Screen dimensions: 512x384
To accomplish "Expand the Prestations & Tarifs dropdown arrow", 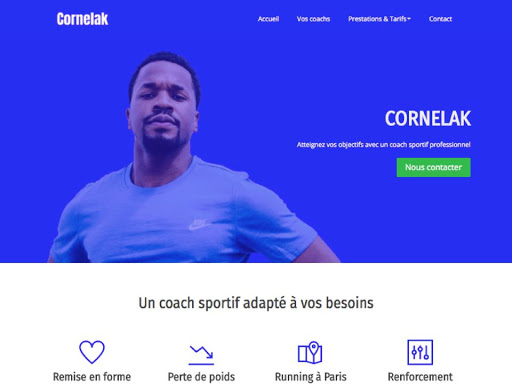I will [409, 19].
